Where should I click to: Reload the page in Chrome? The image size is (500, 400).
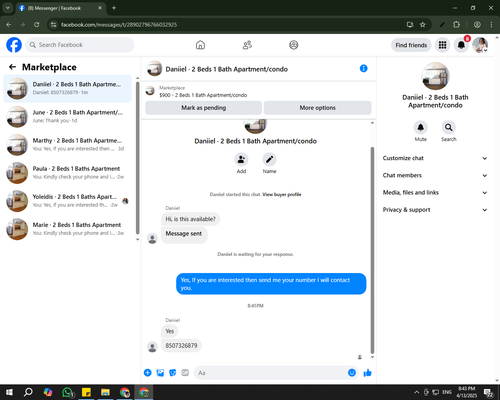click(x=37, y=24)
